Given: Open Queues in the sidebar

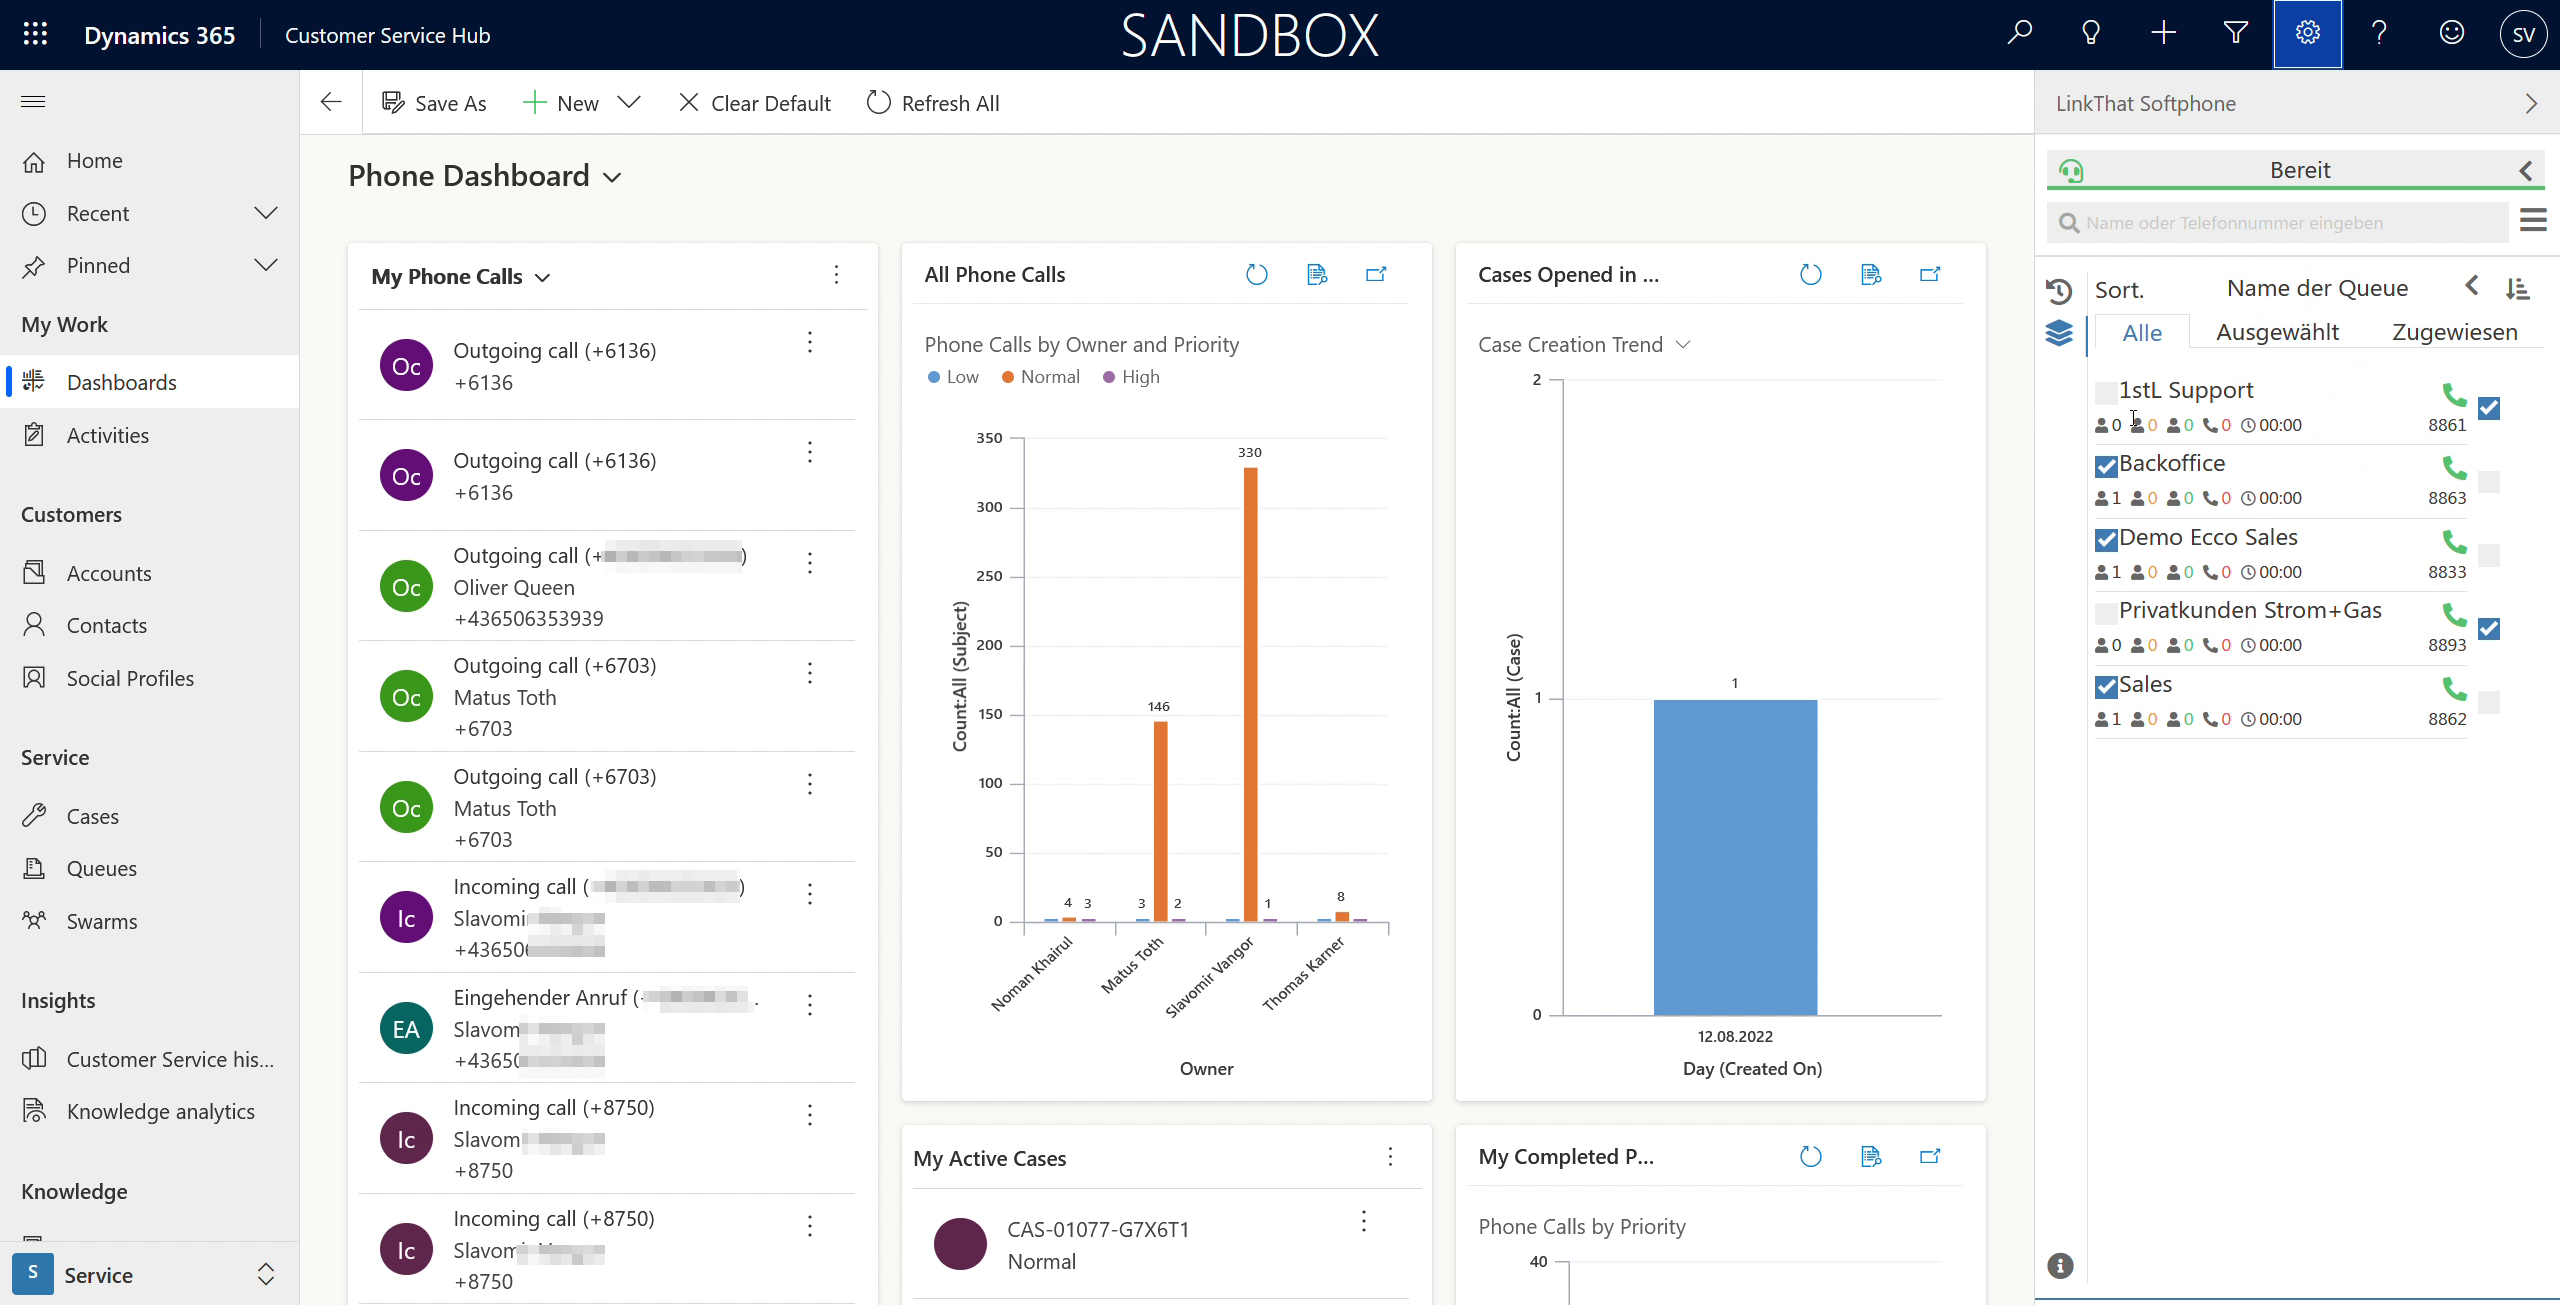Looking at the screenshot, I should (x=150, y=868).
